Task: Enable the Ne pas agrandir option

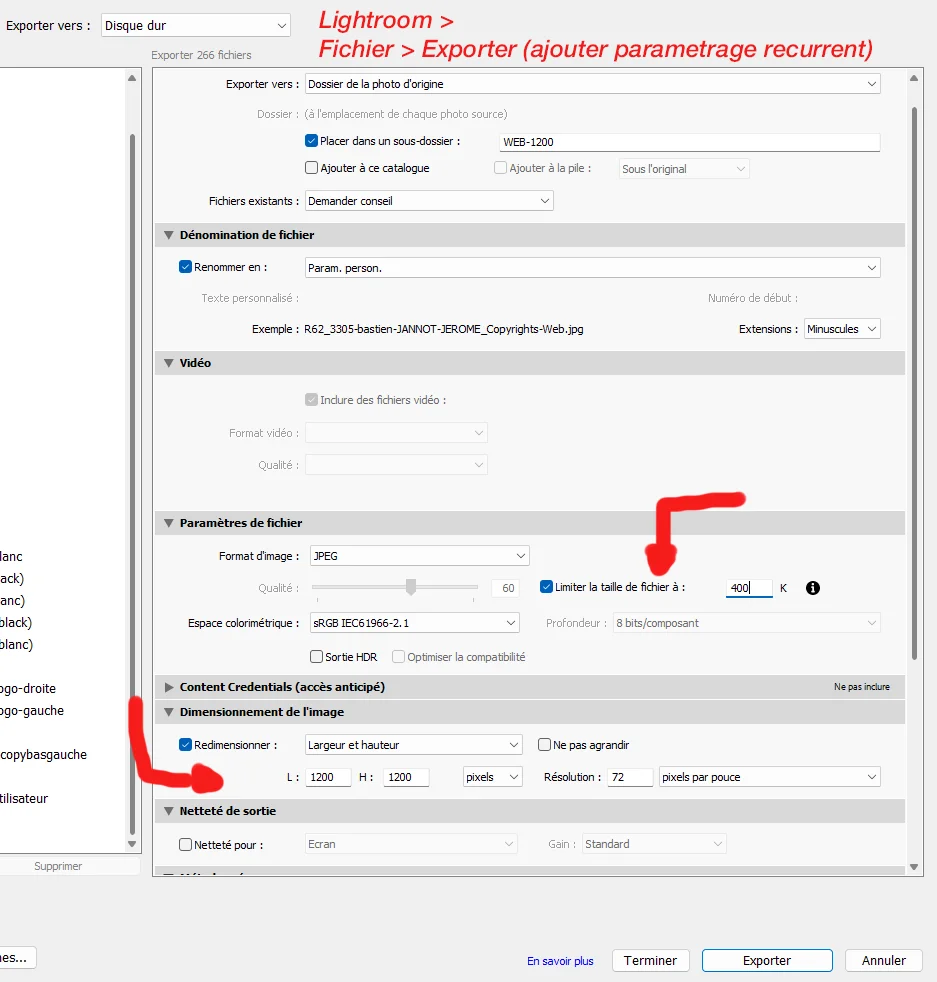Action: pos(545,745)
